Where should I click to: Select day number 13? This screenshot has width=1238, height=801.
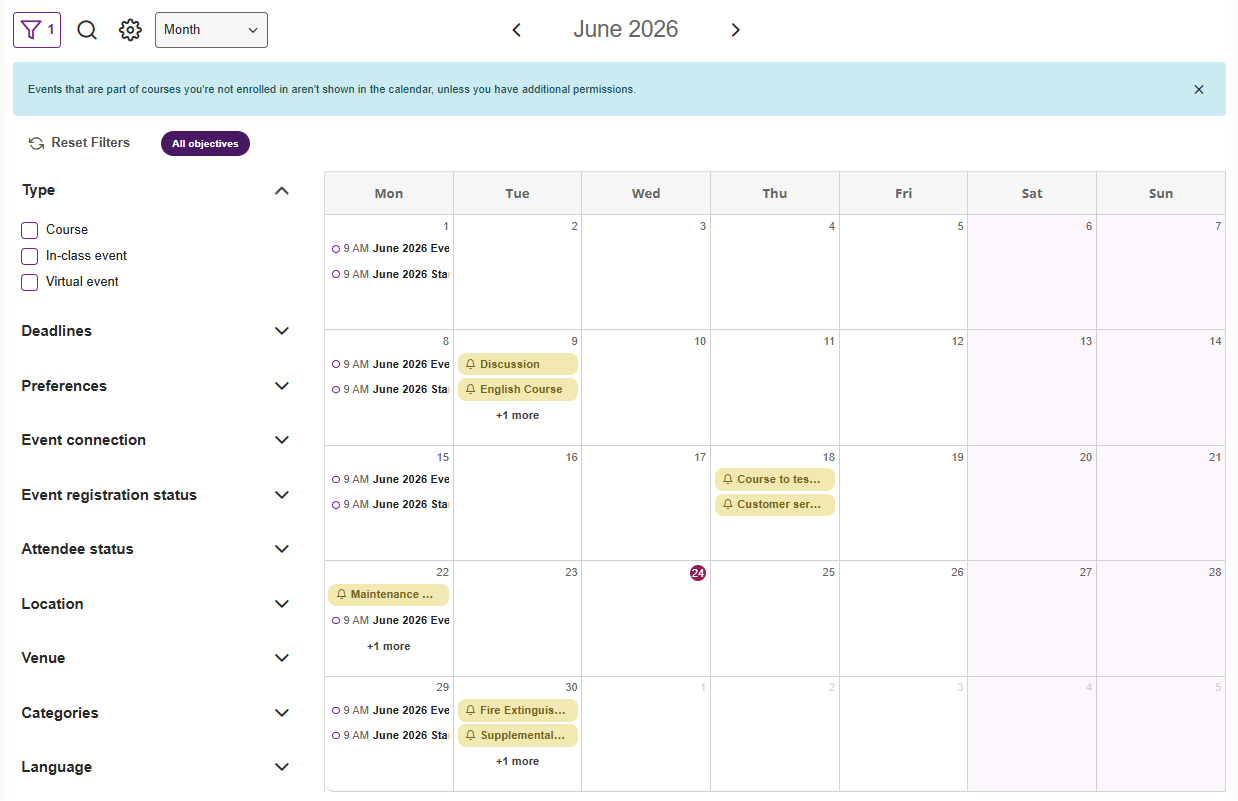[1086, 341]
